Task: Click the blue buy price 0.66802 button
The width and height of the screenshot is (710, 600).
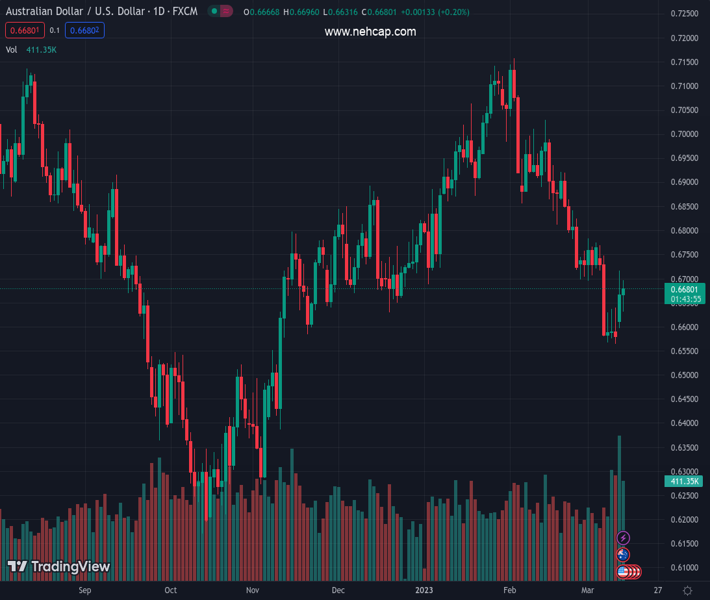Action: (85, 31)
